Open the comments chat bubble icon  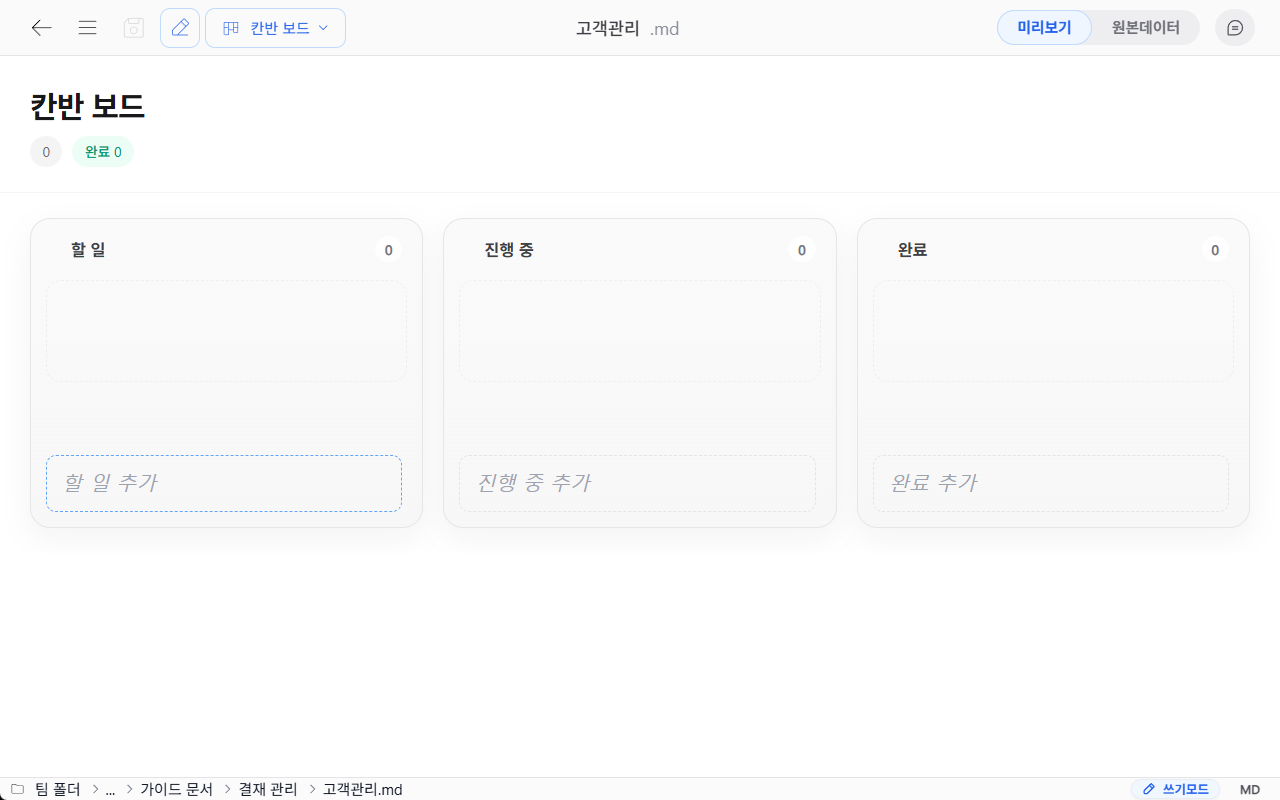coord(1235,28)
